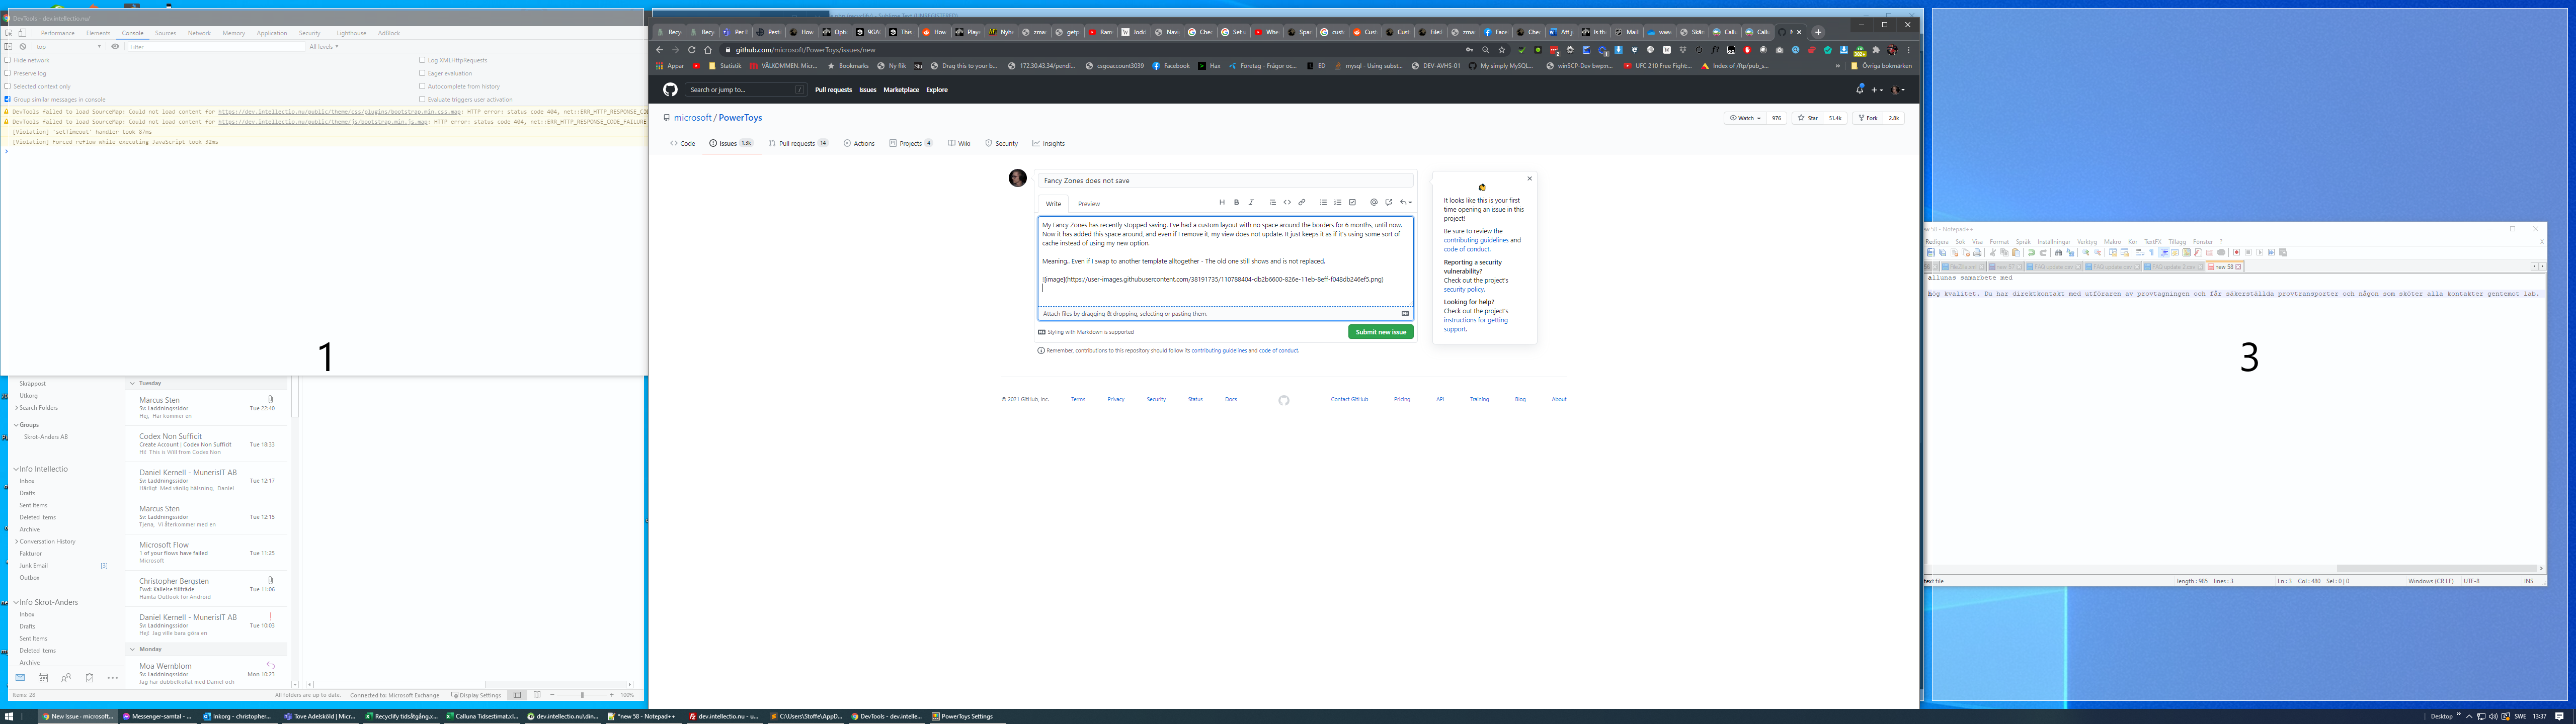This screenshot has width=2576, height=724.
Task: Expand Conversation History folder in Outlook
Action: click(x=16, y=541)
